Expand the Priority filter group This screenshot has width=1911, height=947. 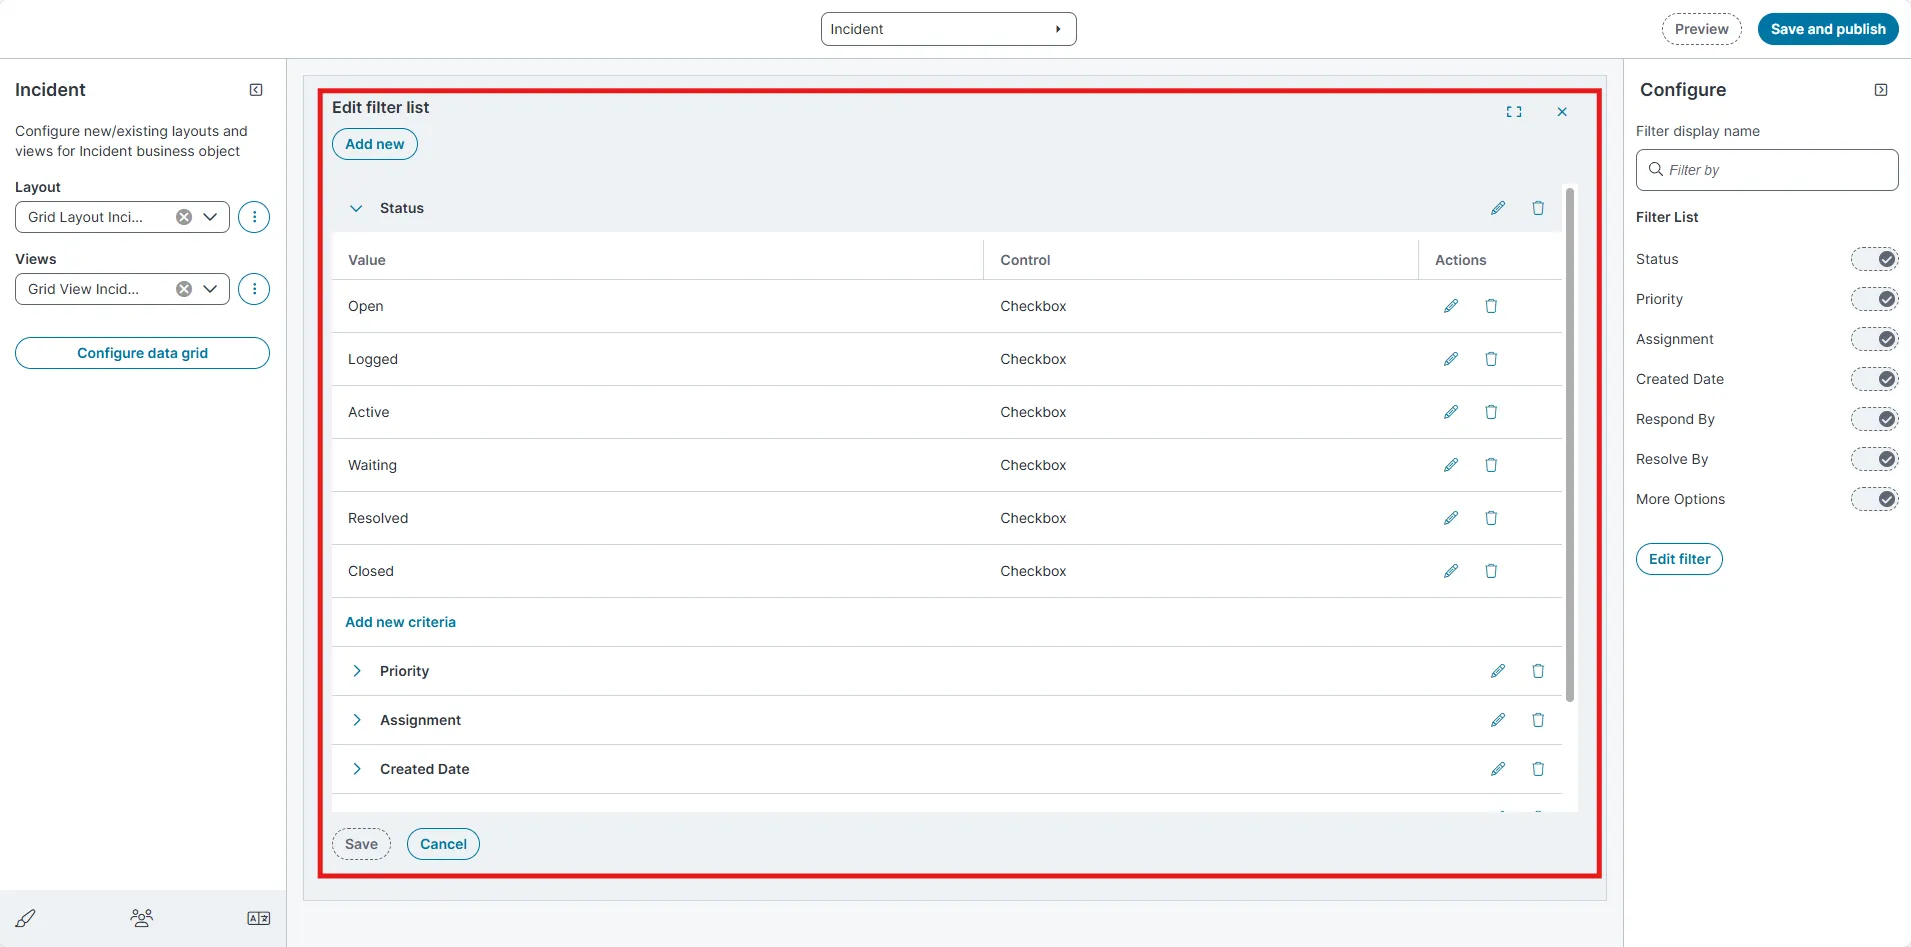(x=356, y=671)
